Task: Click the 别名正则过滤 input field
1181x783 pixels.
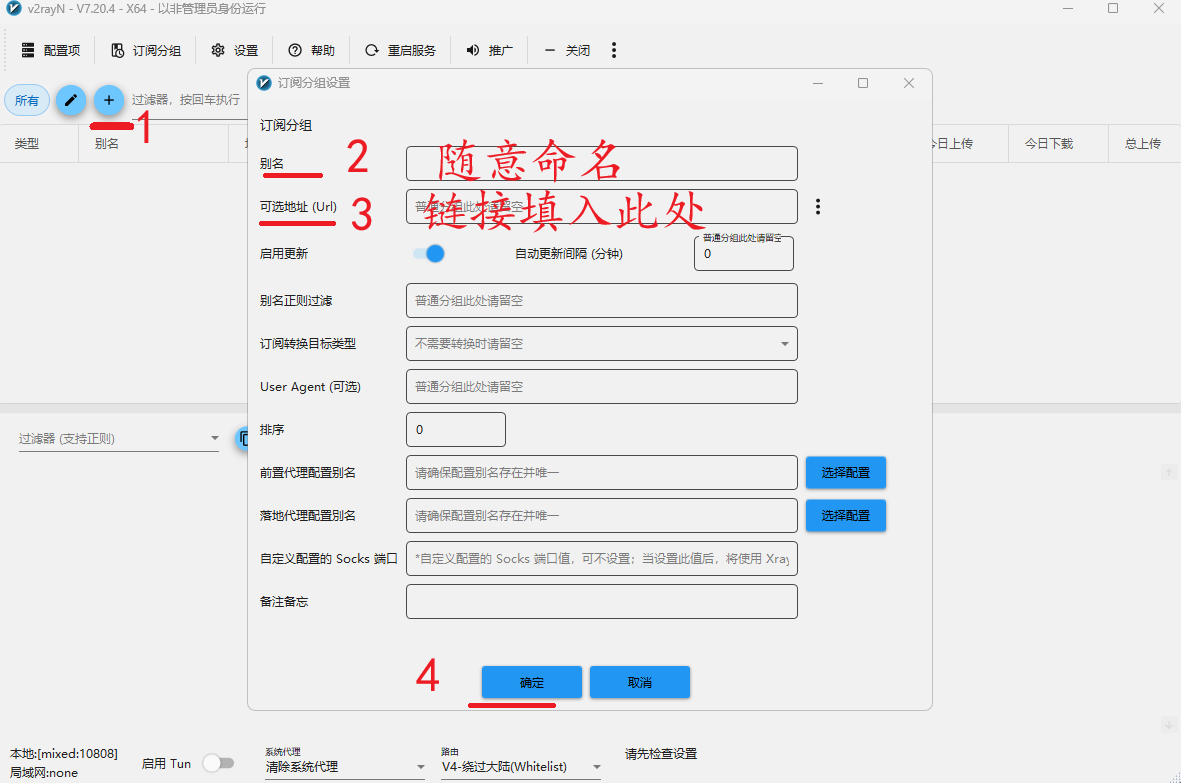Action: tap(602, 300)
